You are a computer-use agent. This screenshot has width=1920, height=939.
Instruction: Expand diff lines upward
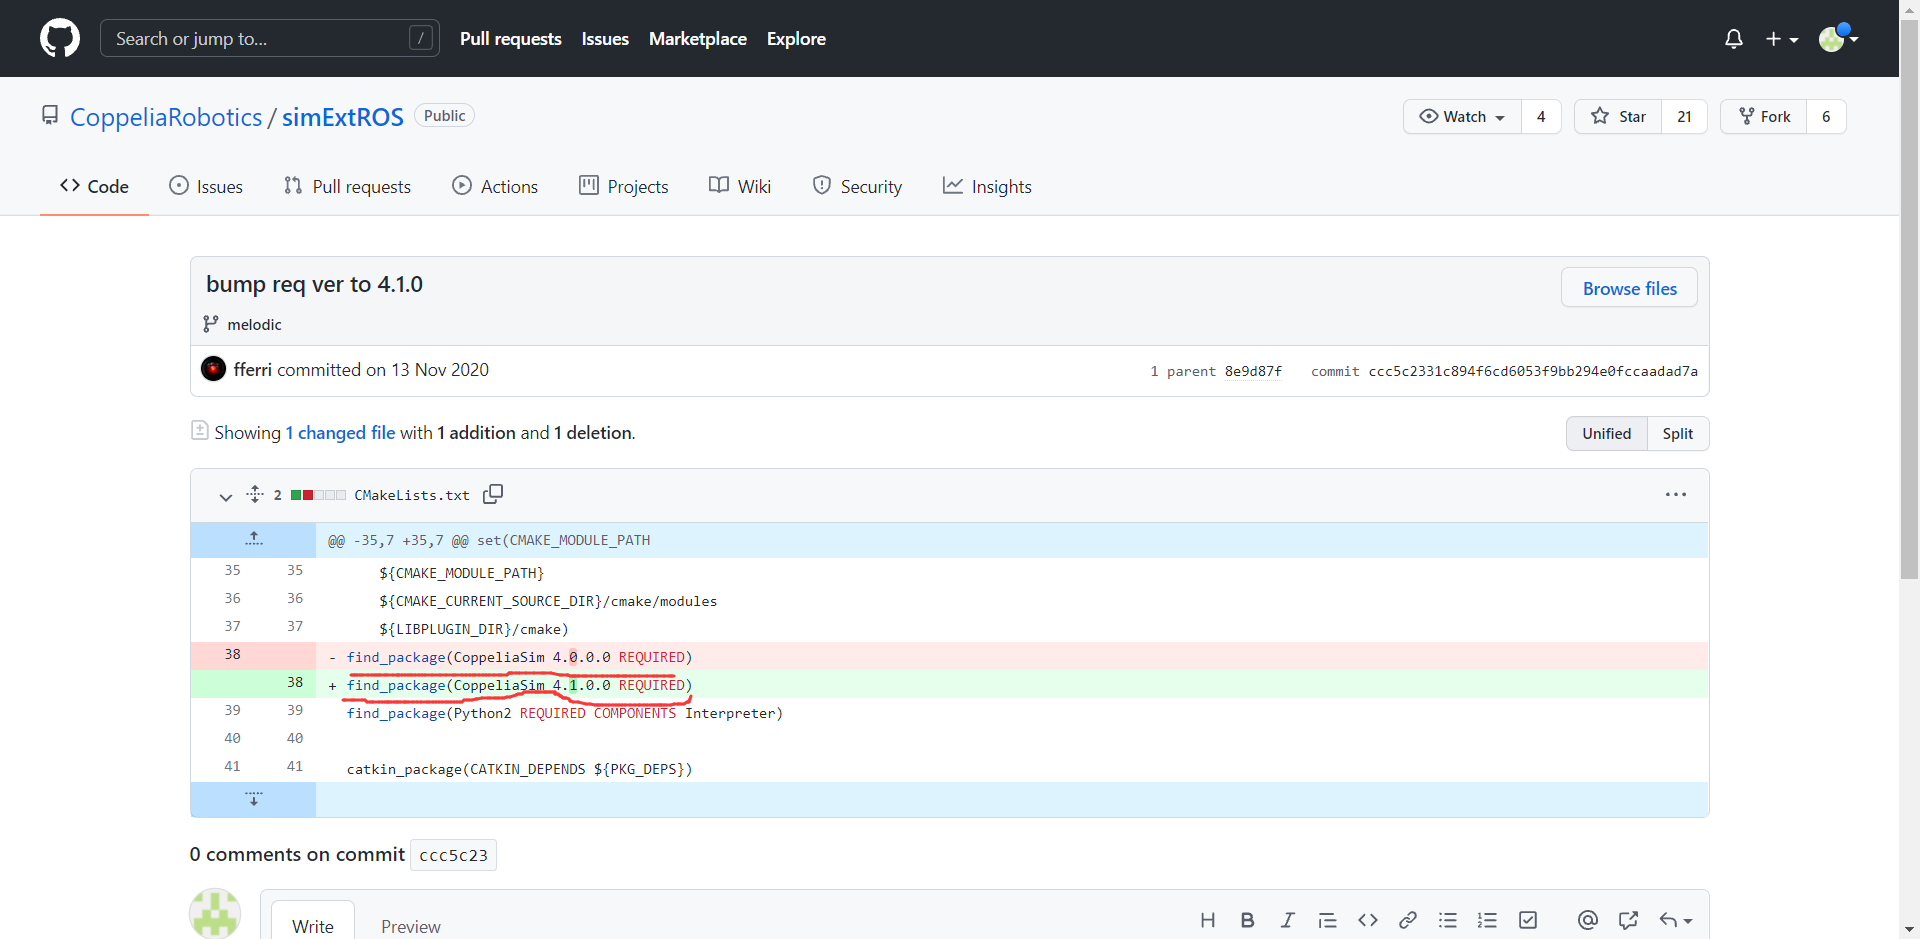254,539
